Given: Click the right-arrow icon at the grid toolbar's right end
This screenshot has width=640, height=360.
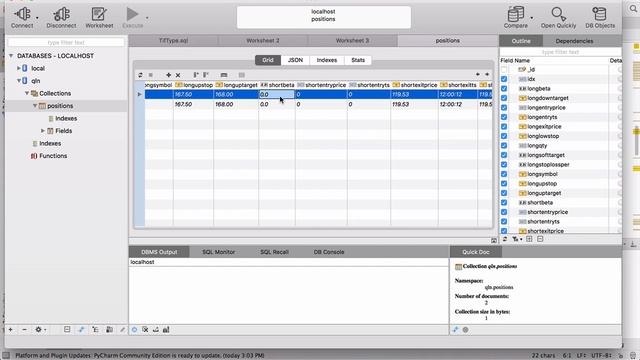Looking at the screenshot, I should point(487,74).
